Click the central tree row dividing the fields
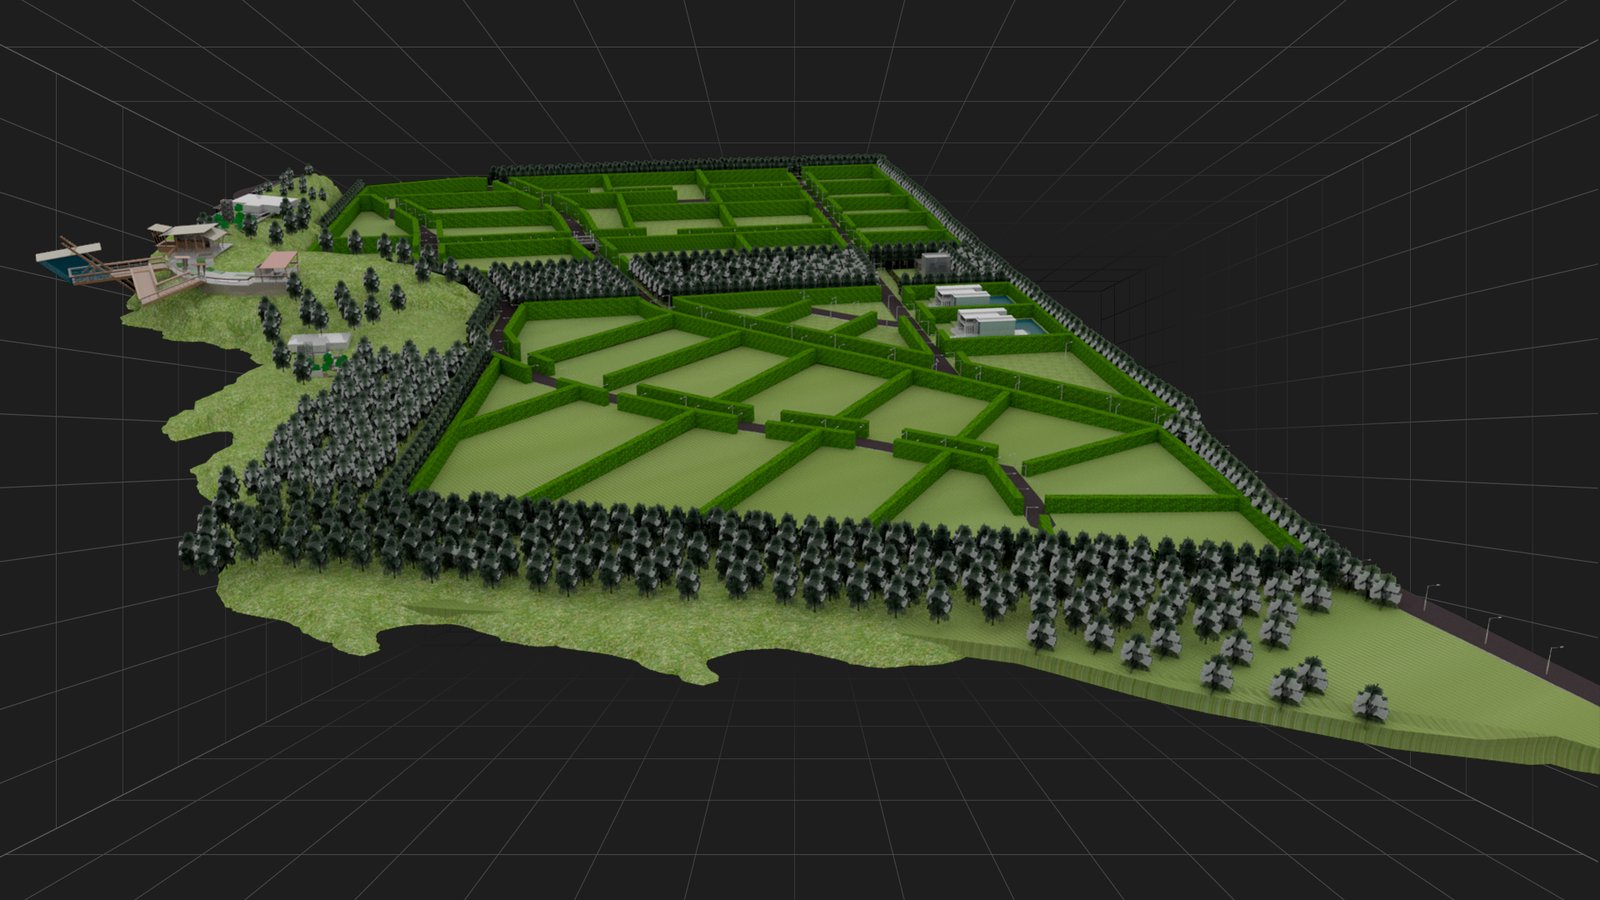Screen dimensions: 1600x900 (x=750, y=269)
